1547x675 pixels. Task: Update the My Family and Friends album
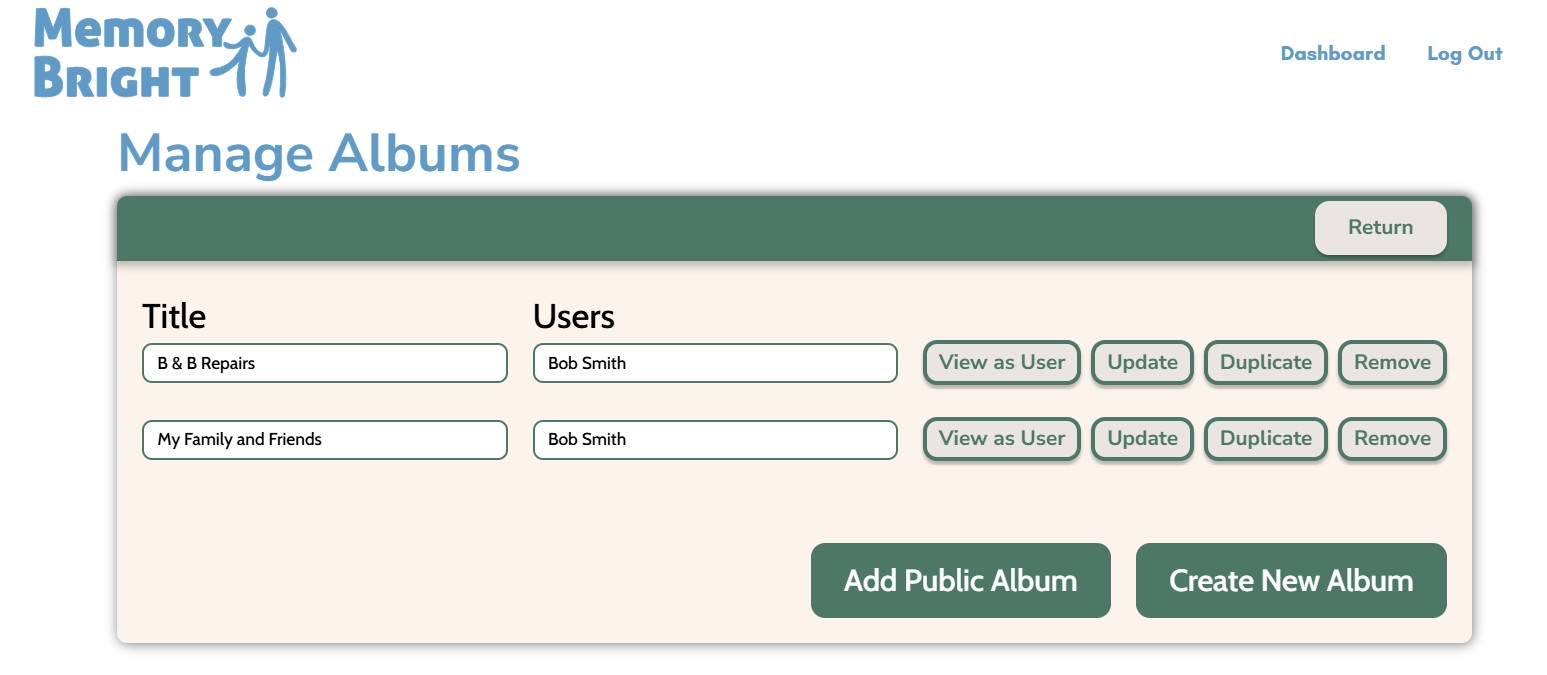point(1142,439)
